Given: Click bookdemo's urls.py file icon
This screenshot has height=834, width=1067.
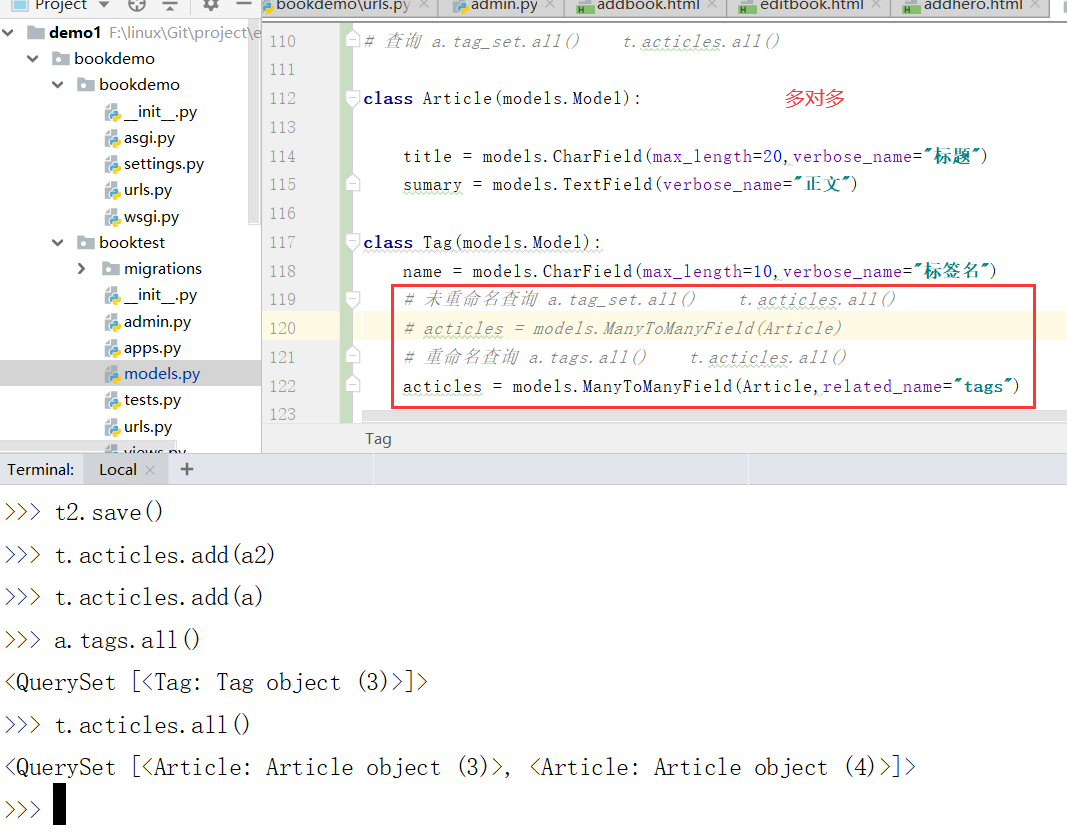Looking at the screenshot, I should [x=112, y=190].
